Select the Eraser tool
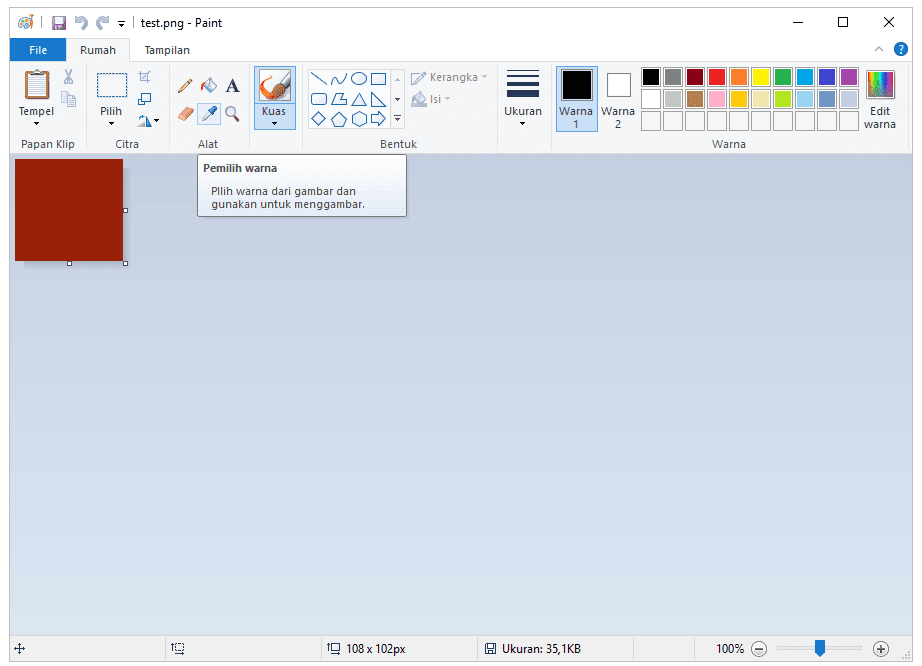This screenshot has height=666, width=922. [185, 113]
